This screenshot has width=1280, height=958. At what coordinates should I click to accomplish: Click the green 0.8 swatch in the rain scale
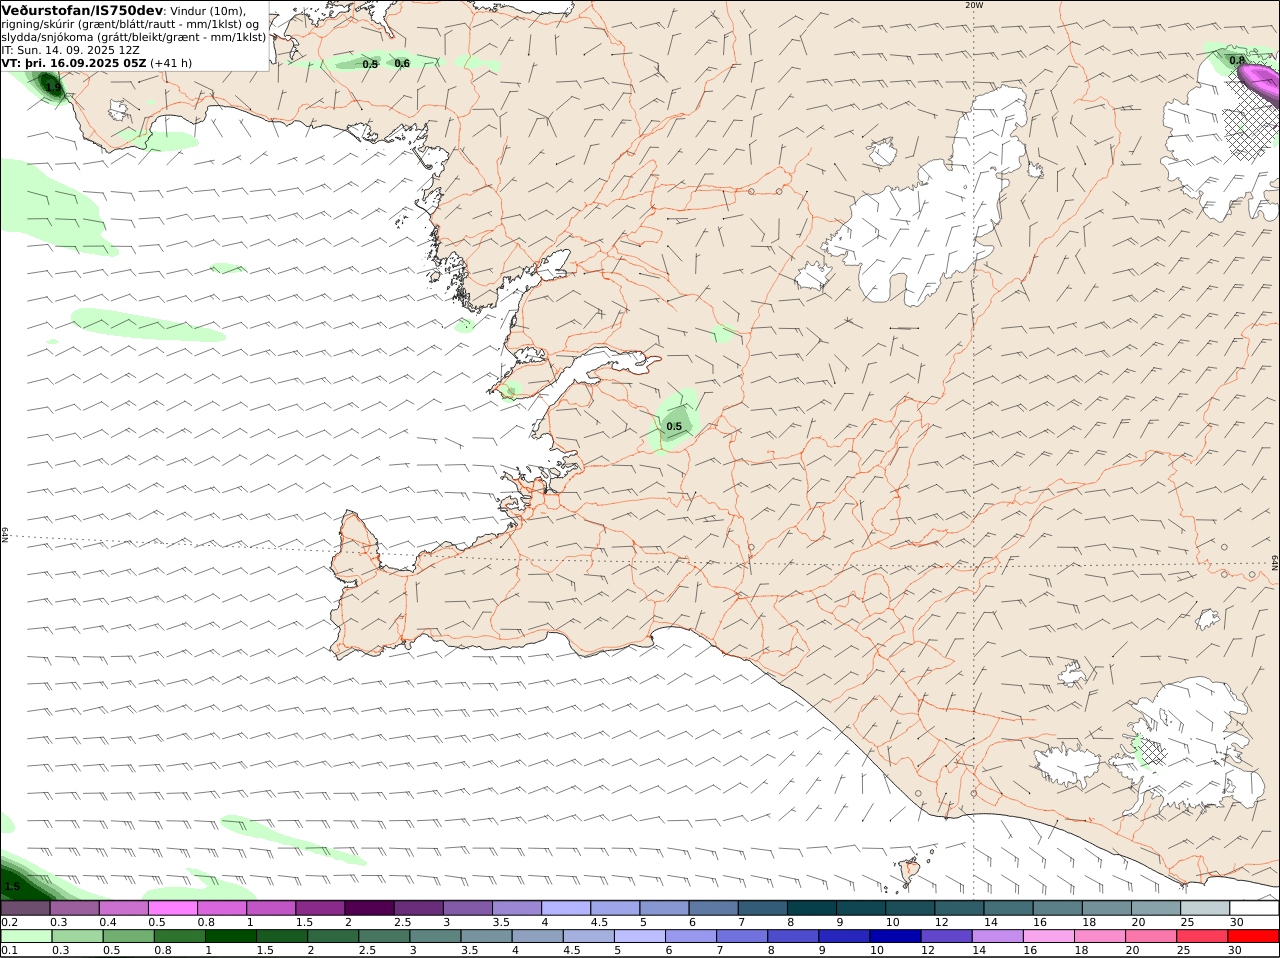coord(179,936)
